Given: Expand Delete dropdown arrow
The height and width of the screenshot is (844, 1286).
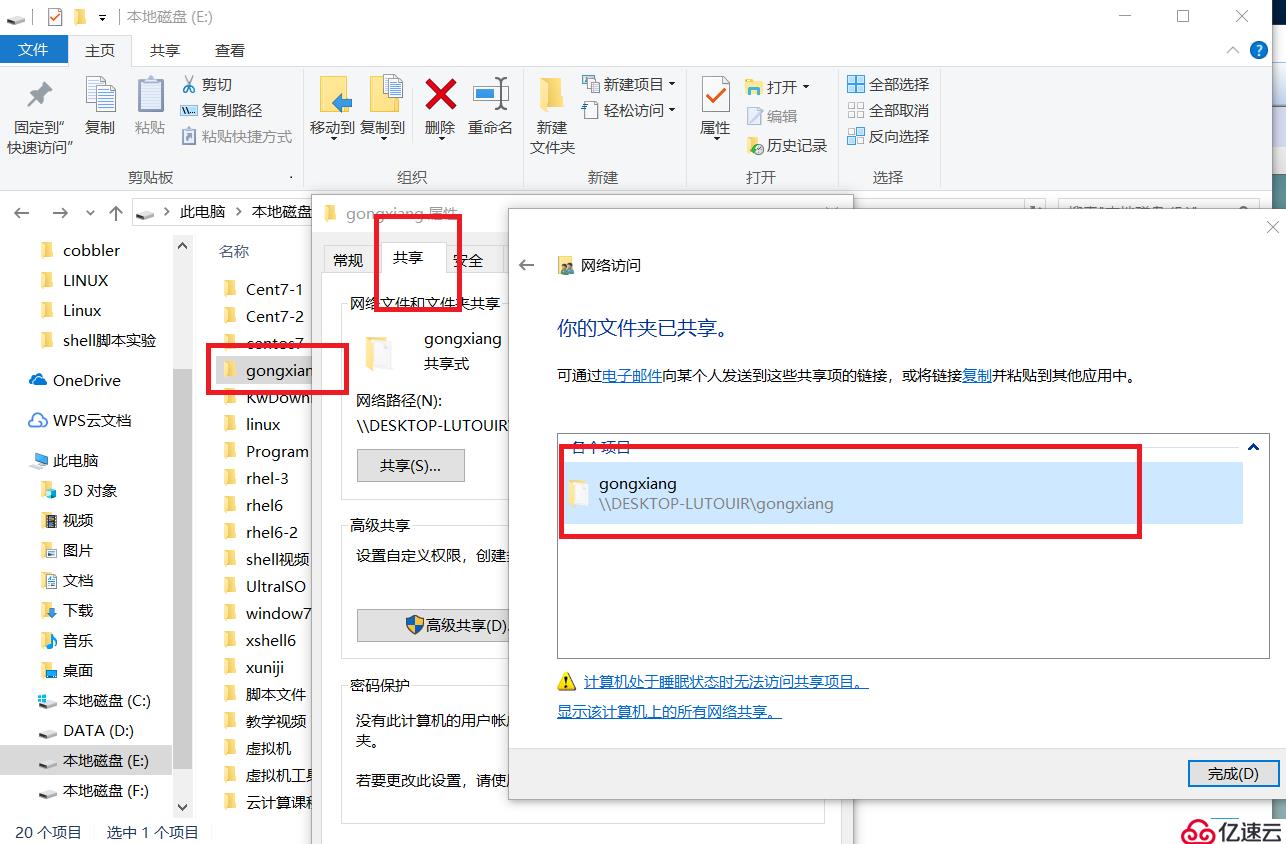Looking at the screenshot, I should pyautogui.click(x=440, y=138).
